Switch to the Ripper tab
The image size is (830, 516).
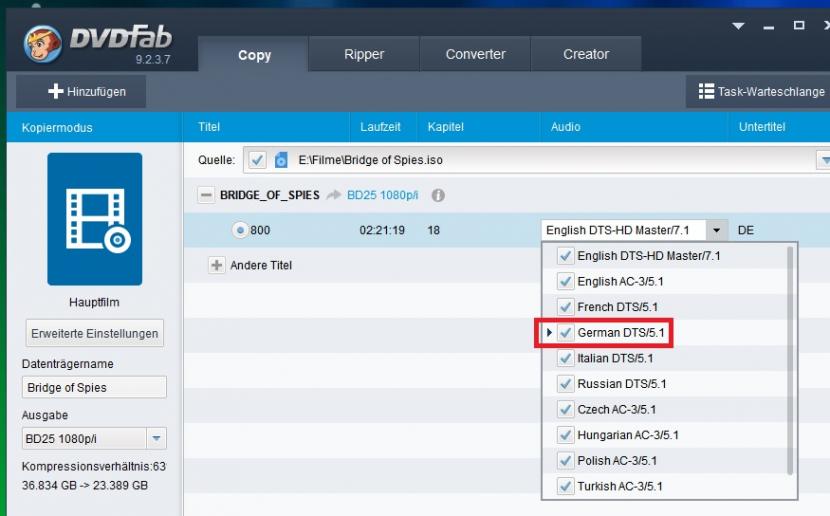coord(364,54)
